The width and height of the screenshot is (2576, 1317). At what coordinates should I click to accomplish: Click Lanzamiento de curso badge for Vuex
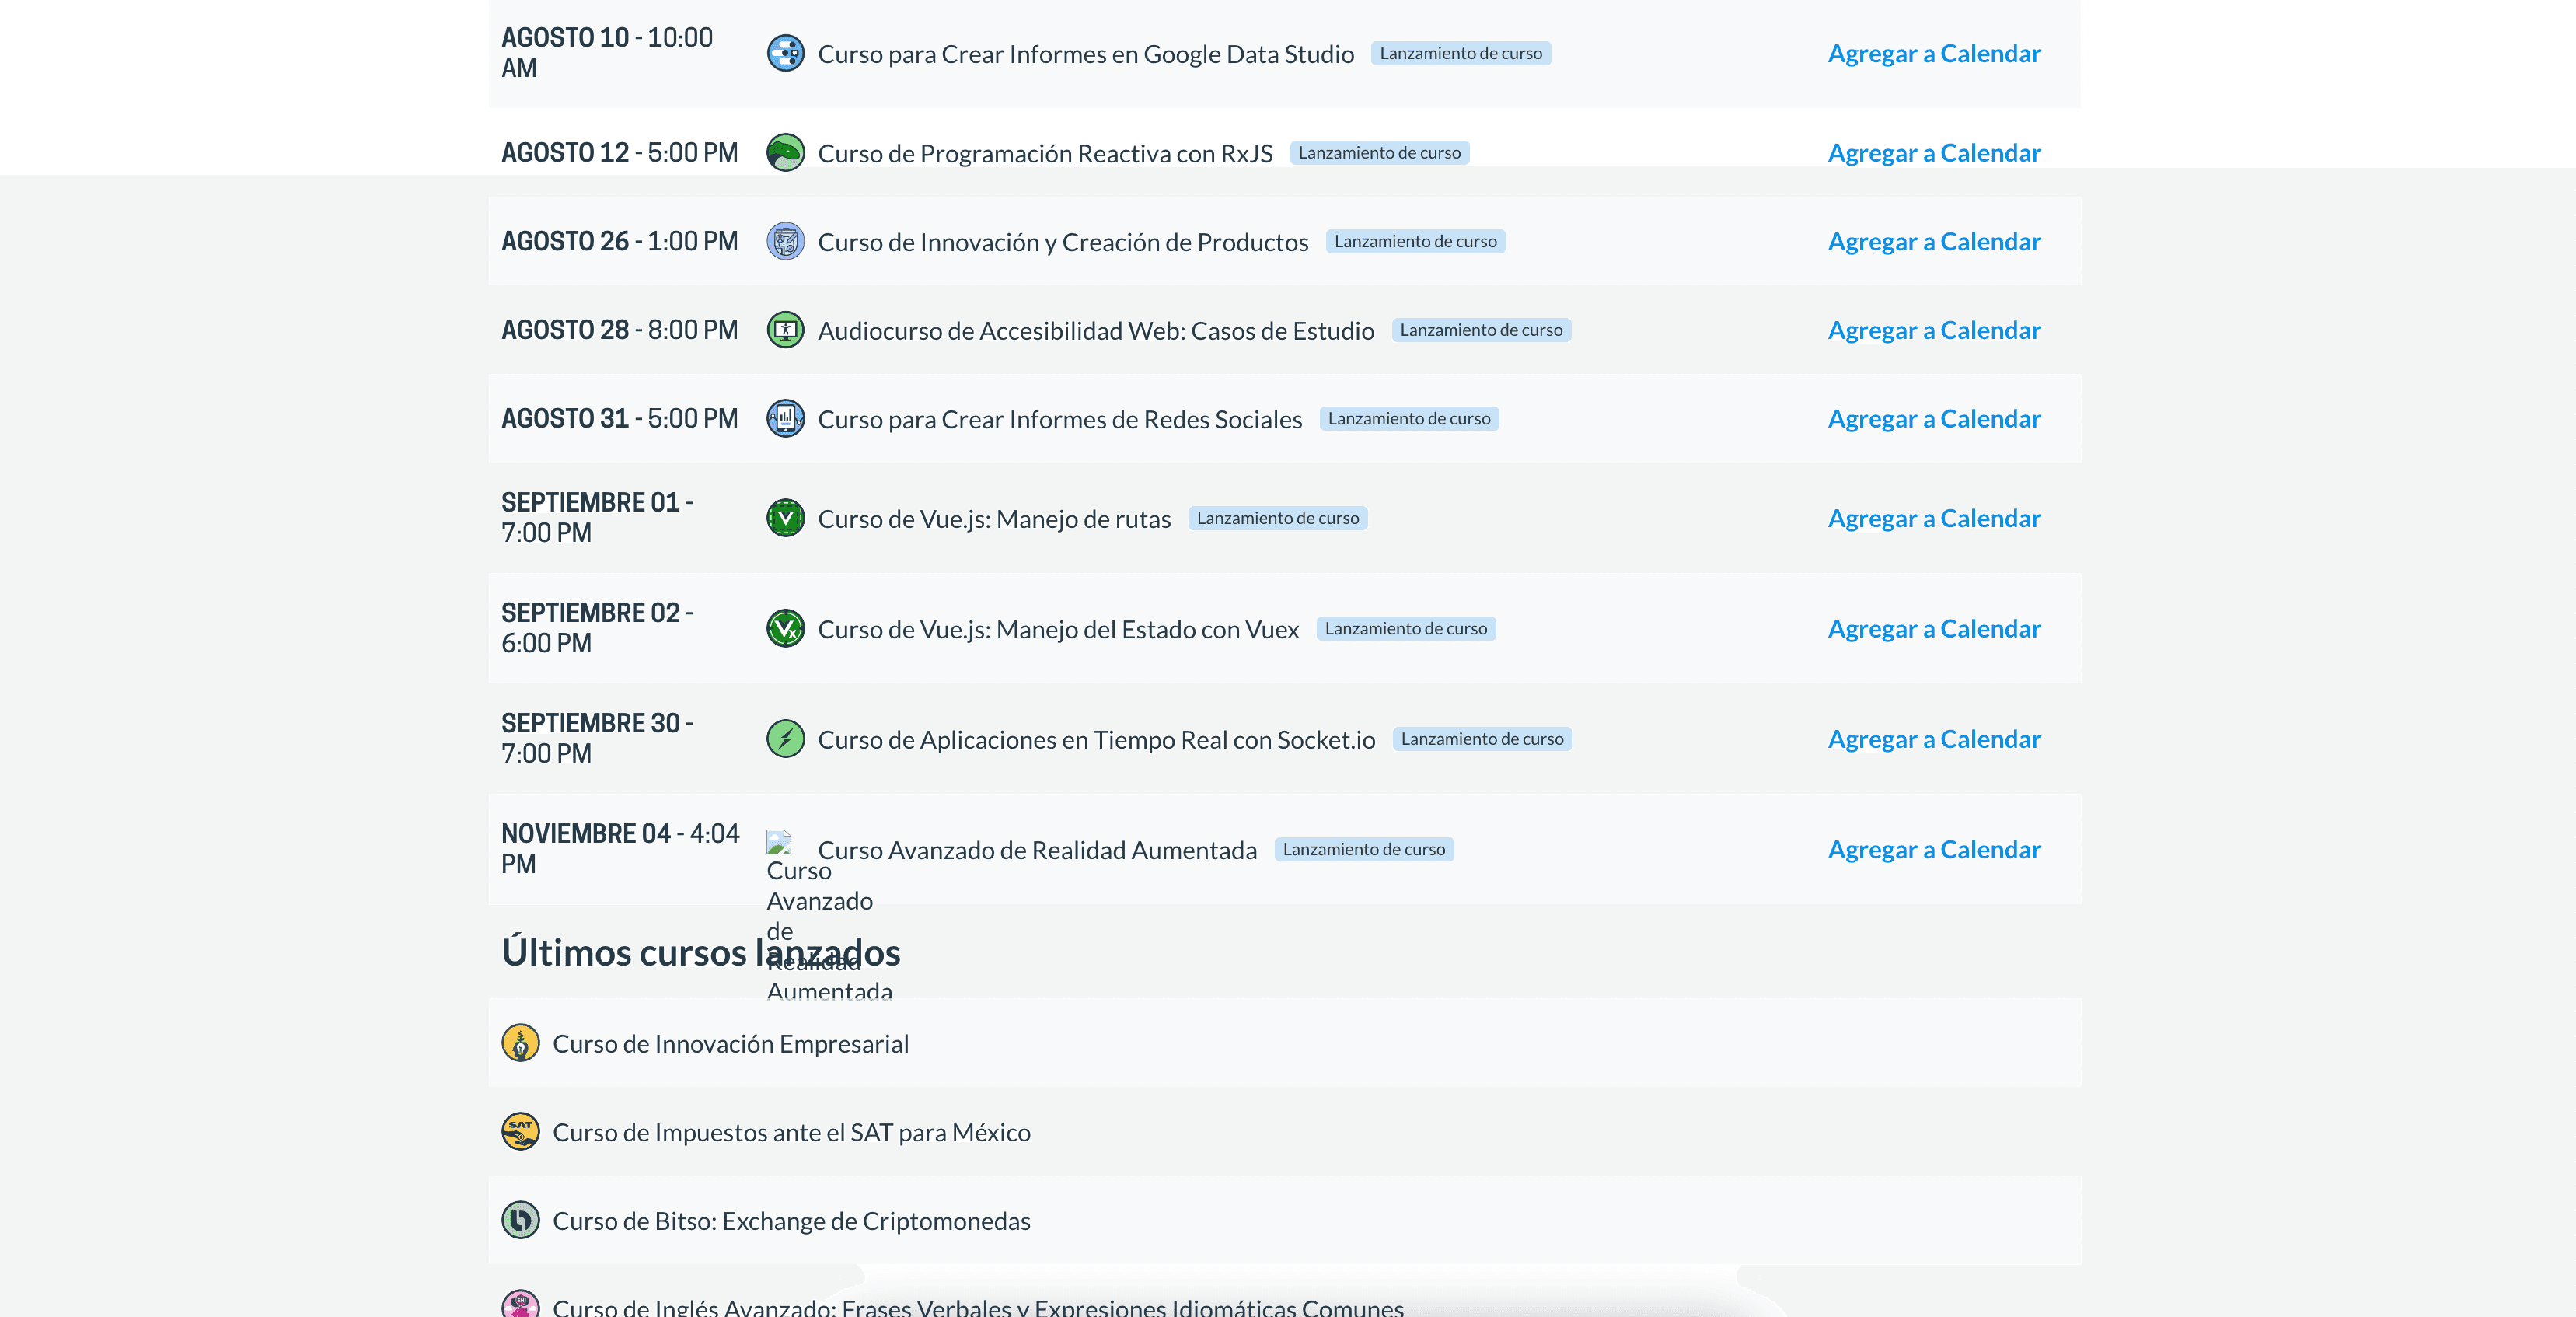pyautogui.click(x=1406, y=629)
